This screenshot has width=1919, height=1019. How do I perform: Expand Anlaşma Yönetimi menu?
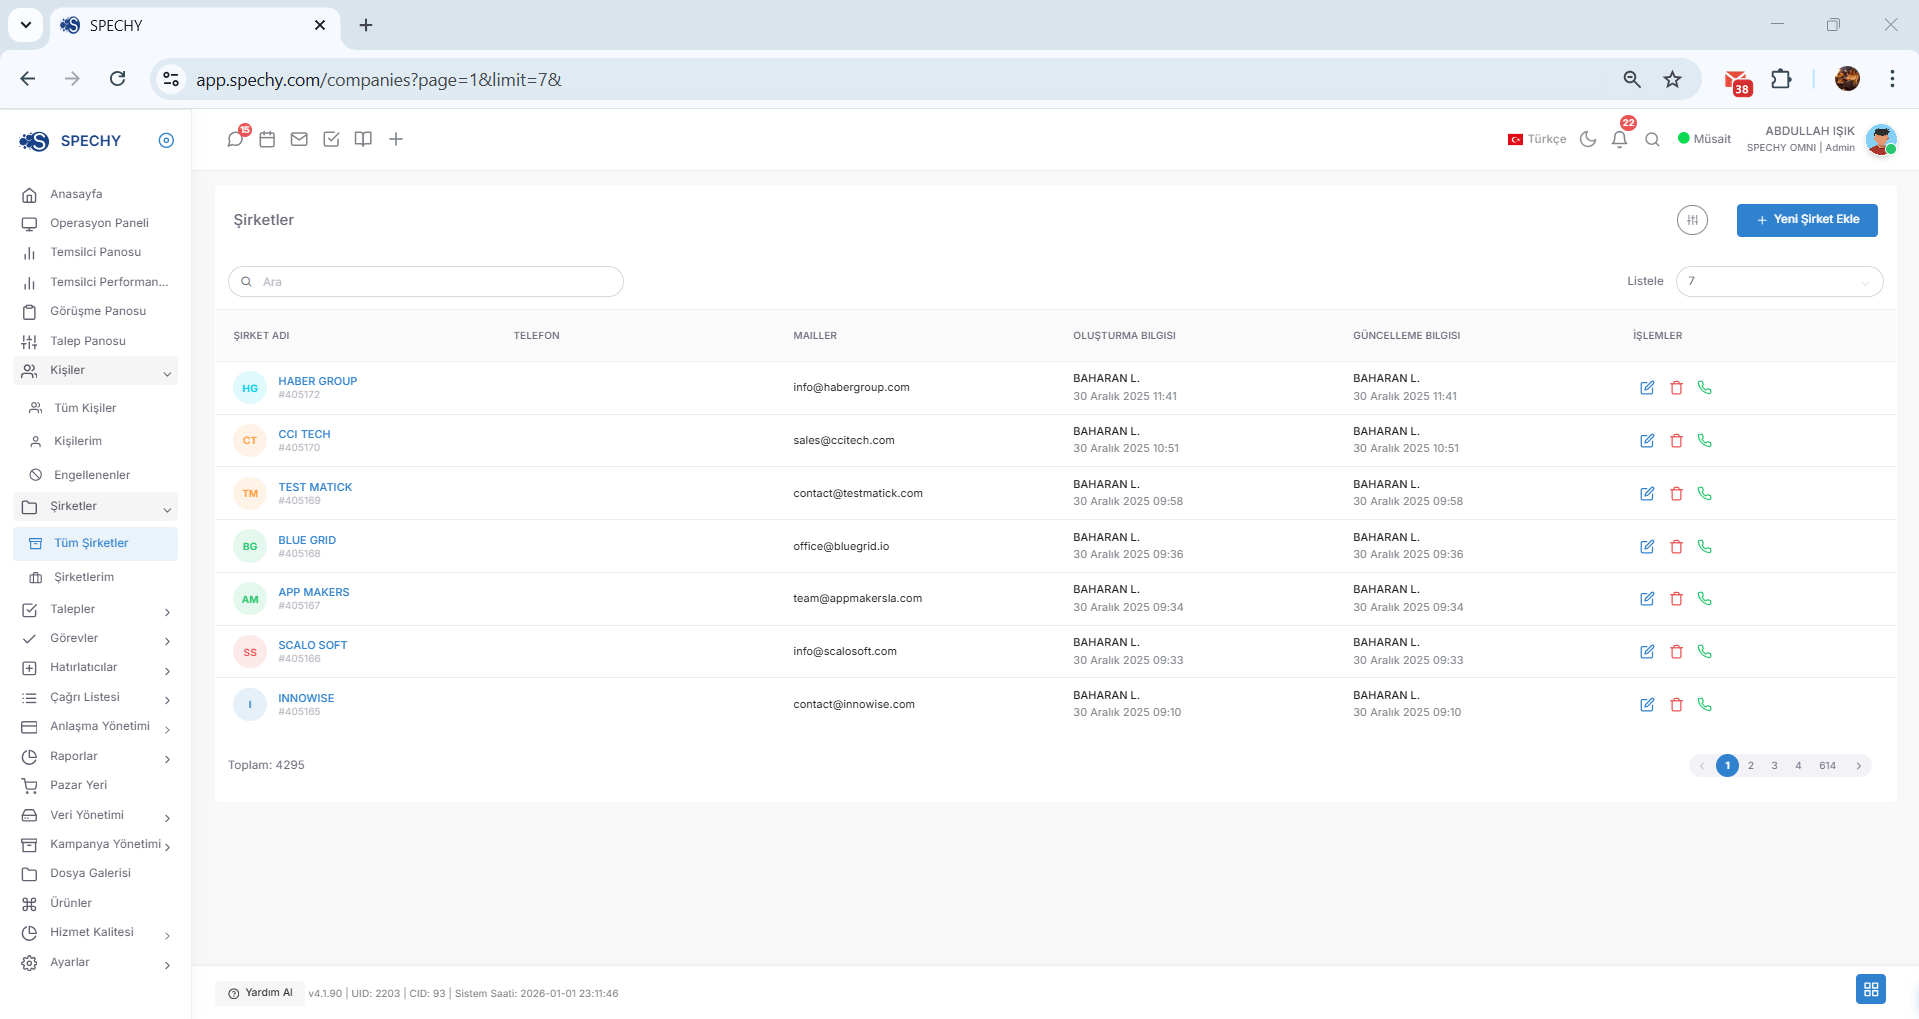96,727
